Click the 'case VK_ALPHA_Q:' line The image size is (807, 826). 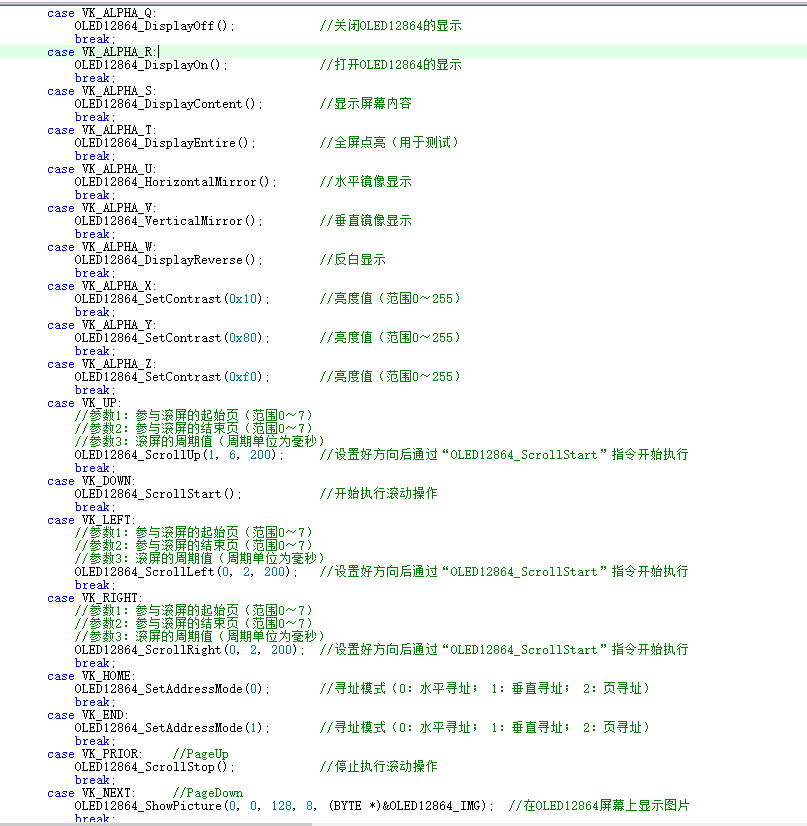pyautogui.click(x=102, y=13)
